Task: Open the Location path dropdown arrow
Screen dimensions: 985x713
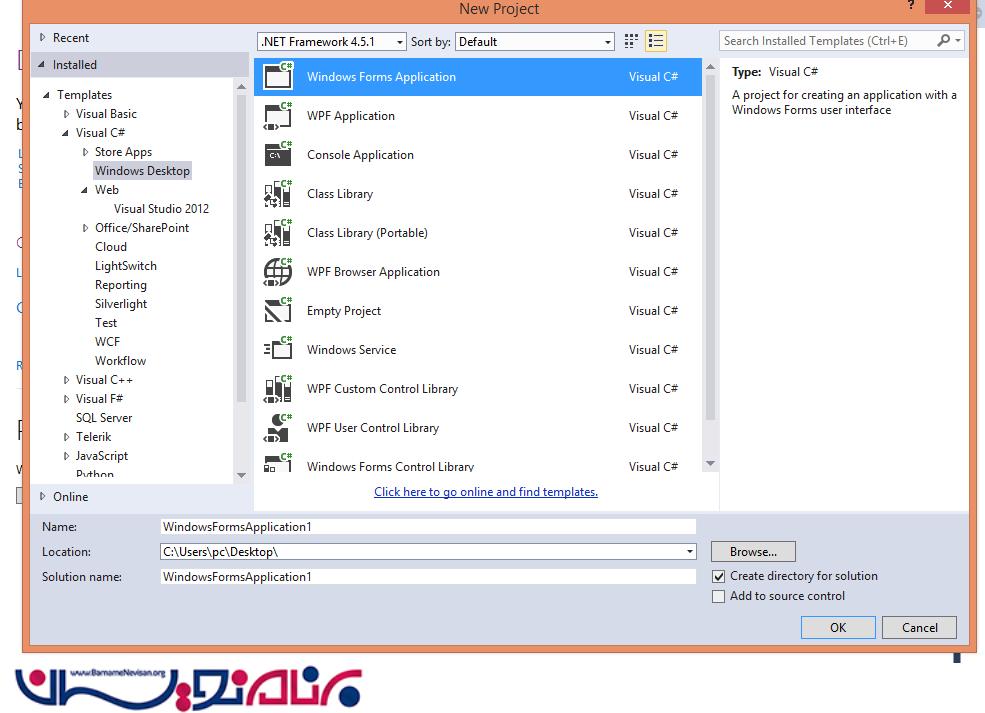Action: click(690, 552)
